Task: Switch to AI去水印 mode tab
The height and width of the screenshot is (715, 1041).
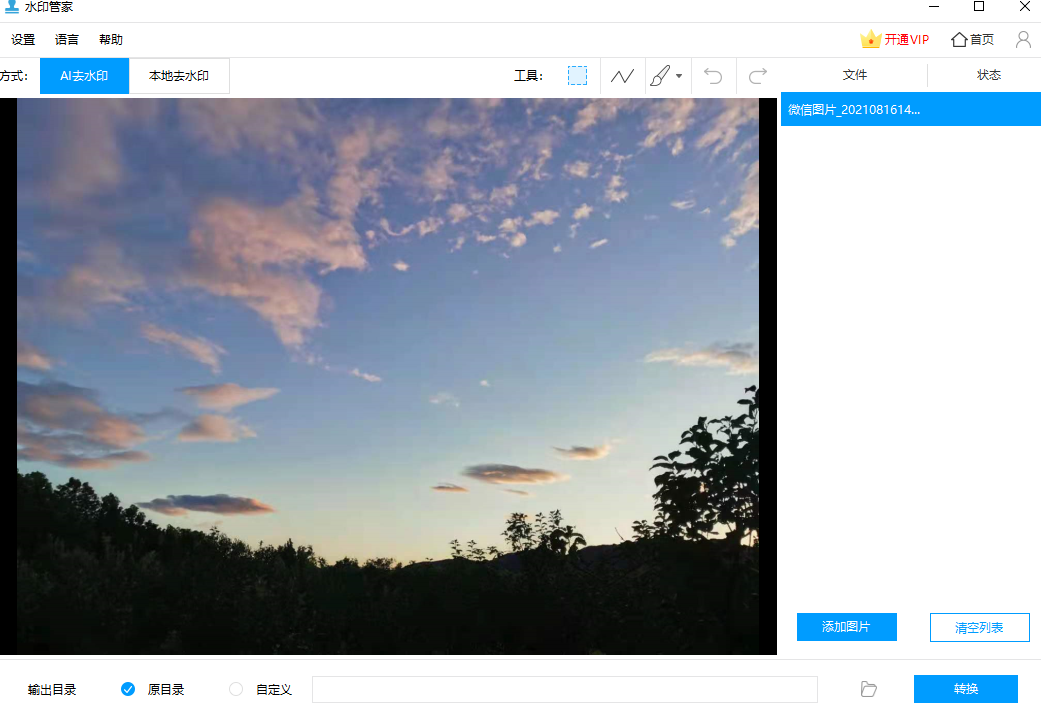Action: (84, 76)
